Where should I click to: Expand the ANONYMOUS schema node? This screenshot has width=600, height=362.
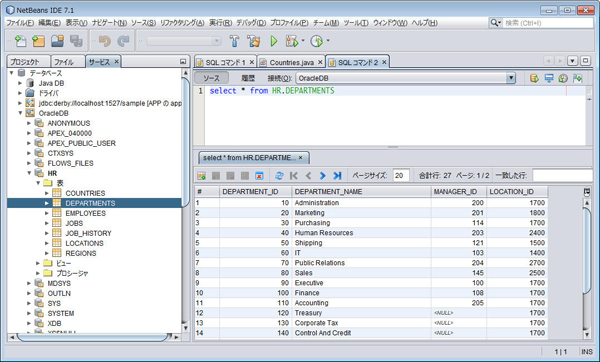coord(29,123)
